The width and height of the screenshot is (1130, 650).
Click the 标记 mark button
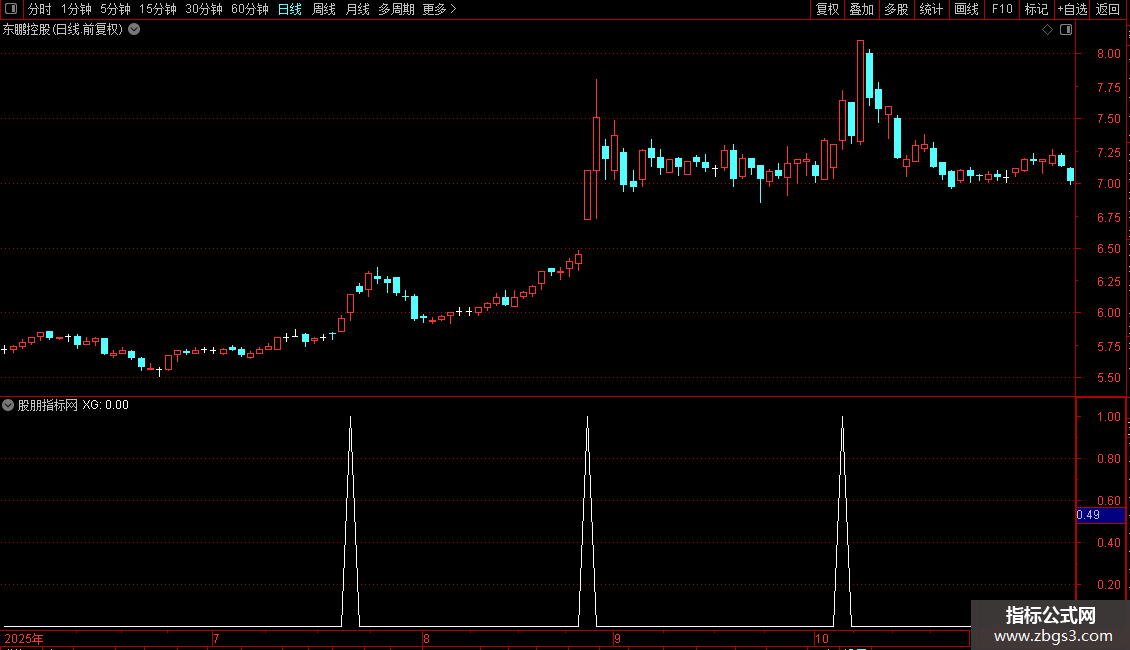click(1036, 9)
